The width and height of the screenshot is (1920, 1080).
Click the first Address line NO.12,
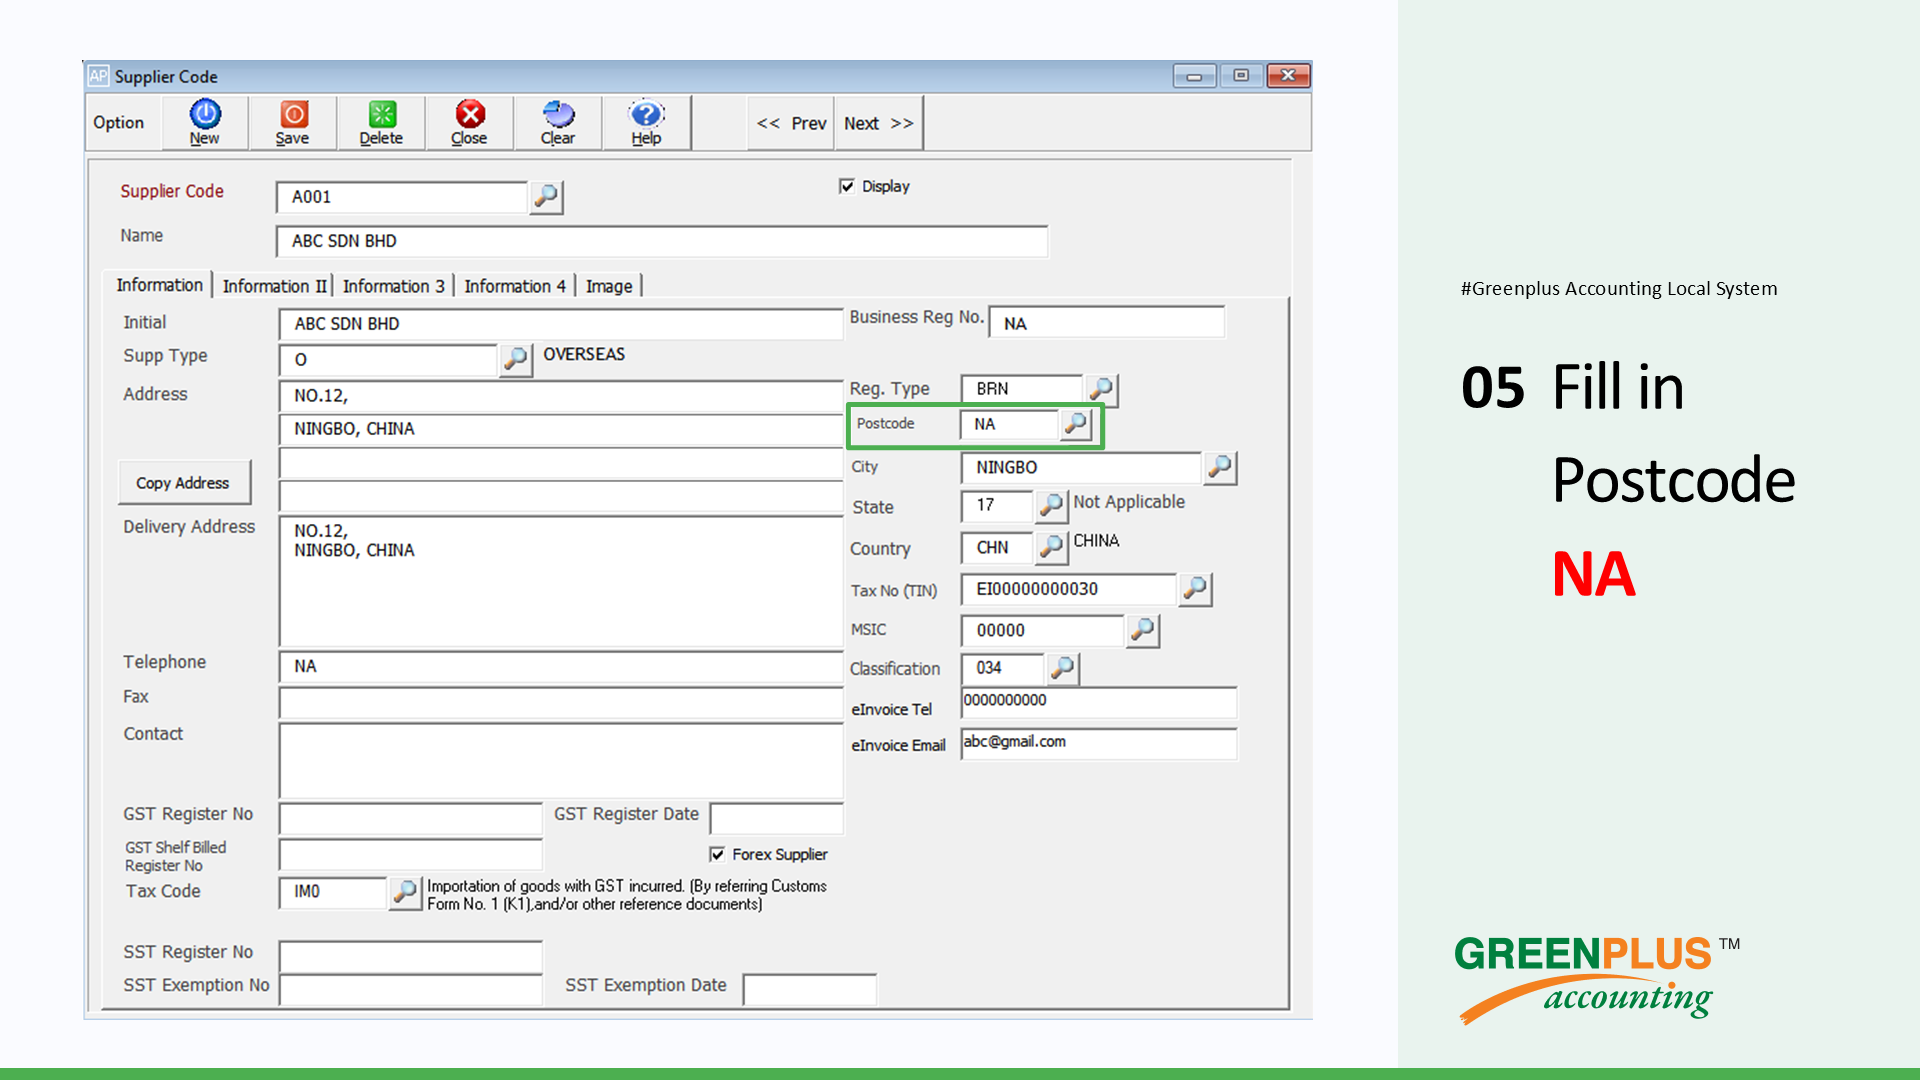point(561,396)
